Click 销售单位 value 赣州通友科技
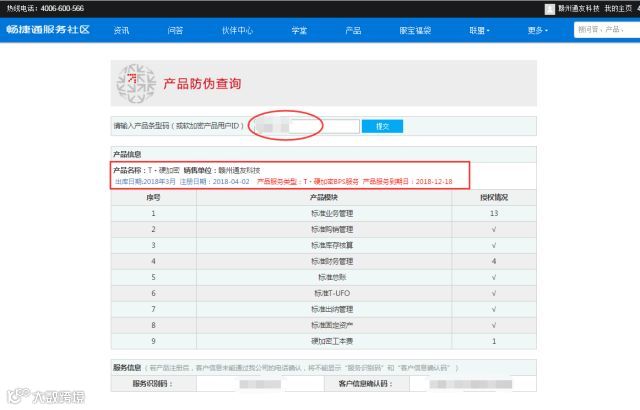 (x=239, y=170)
